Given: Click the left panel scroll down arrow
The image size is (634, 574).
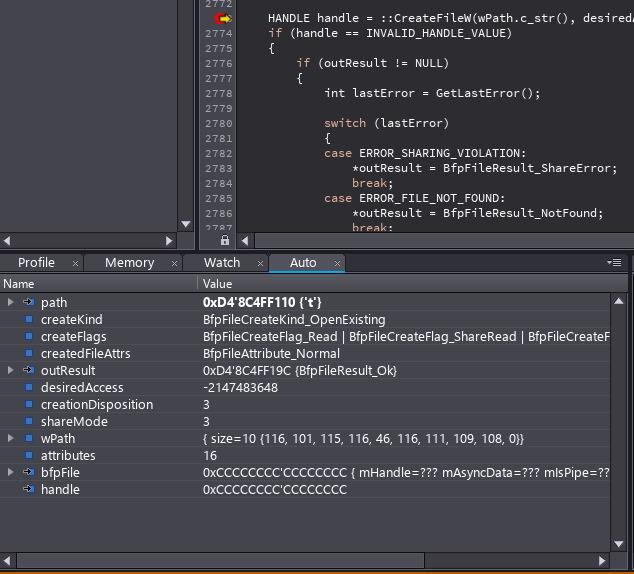Looking at the screenshot, I should [186, 224].
